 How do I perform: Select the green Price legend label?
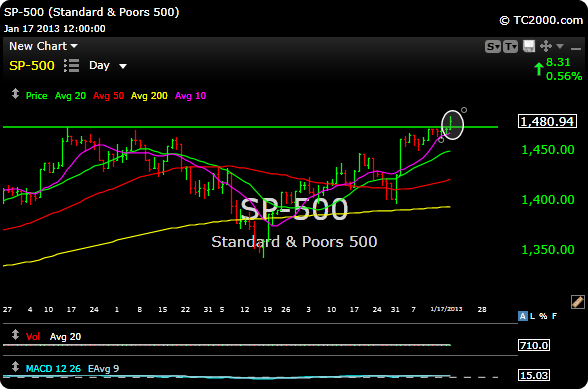[x=36, y=96]
